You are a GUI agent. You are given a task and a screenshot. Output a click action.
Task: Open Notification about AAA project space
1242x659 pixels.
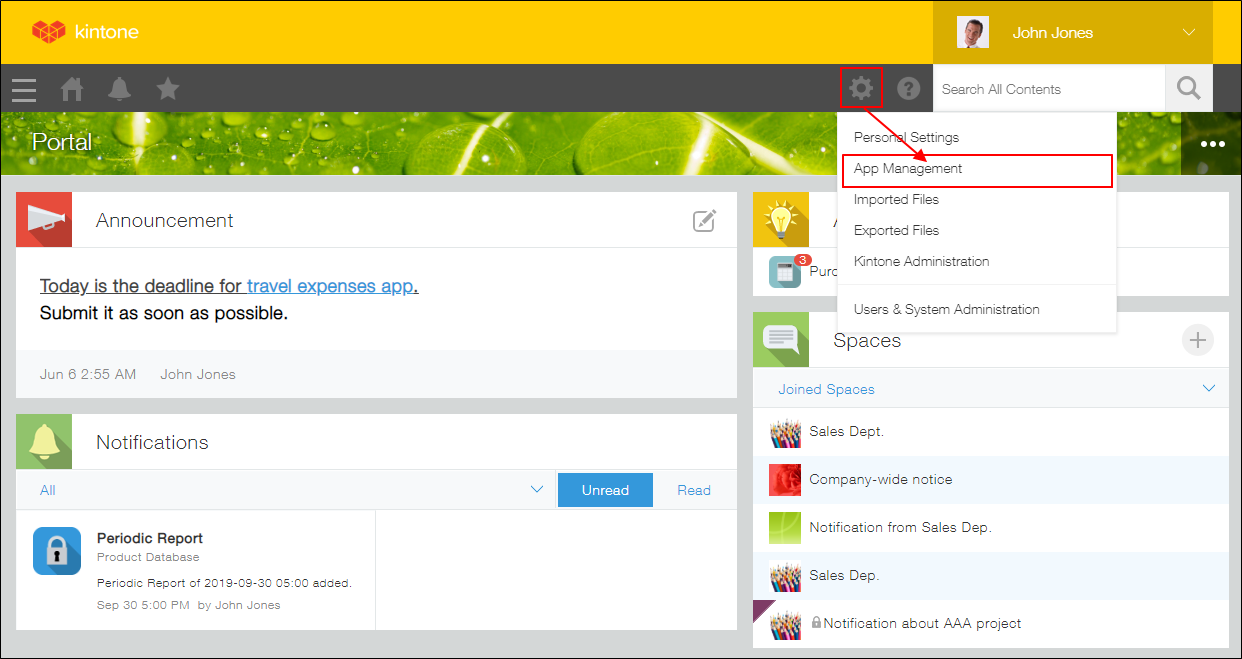coord(922,624)
